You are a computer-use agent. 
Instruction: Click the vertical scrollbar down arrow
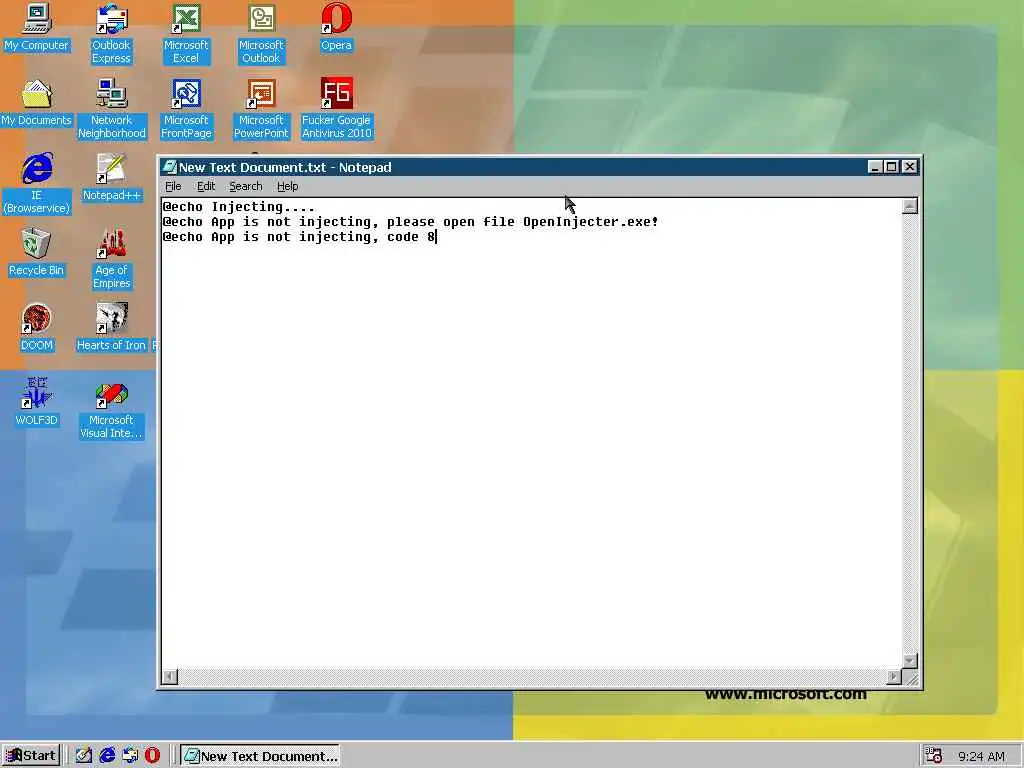(910, 661)
